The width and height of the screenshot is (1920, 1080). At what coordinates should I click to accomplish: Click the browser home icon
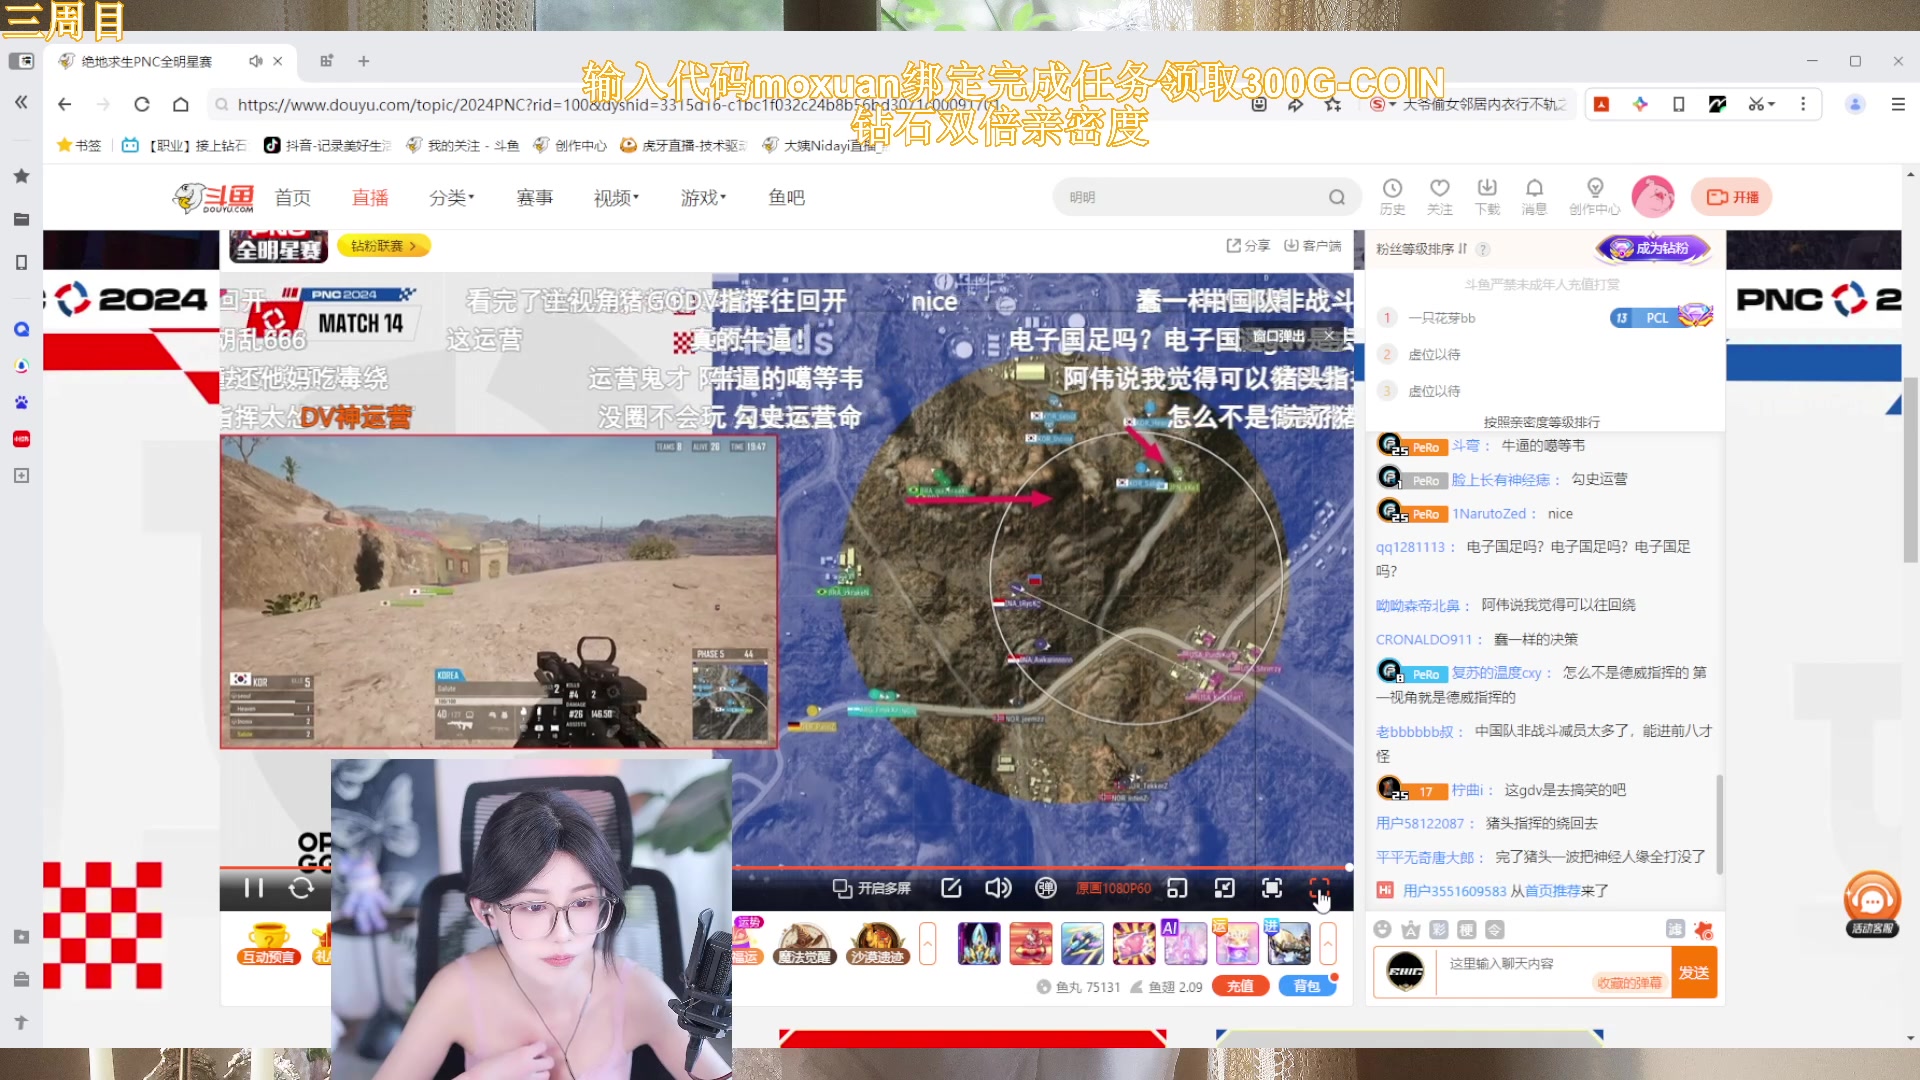(181, 104)
